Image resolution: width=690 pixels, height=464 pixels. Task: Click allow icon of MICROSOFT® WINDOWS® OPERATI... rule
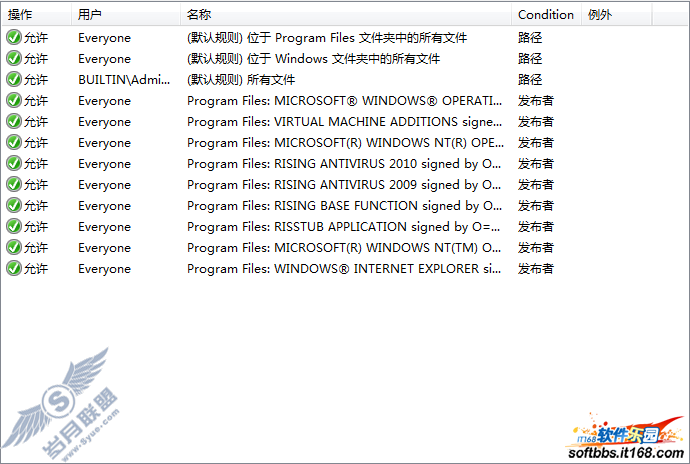point(14,100)
